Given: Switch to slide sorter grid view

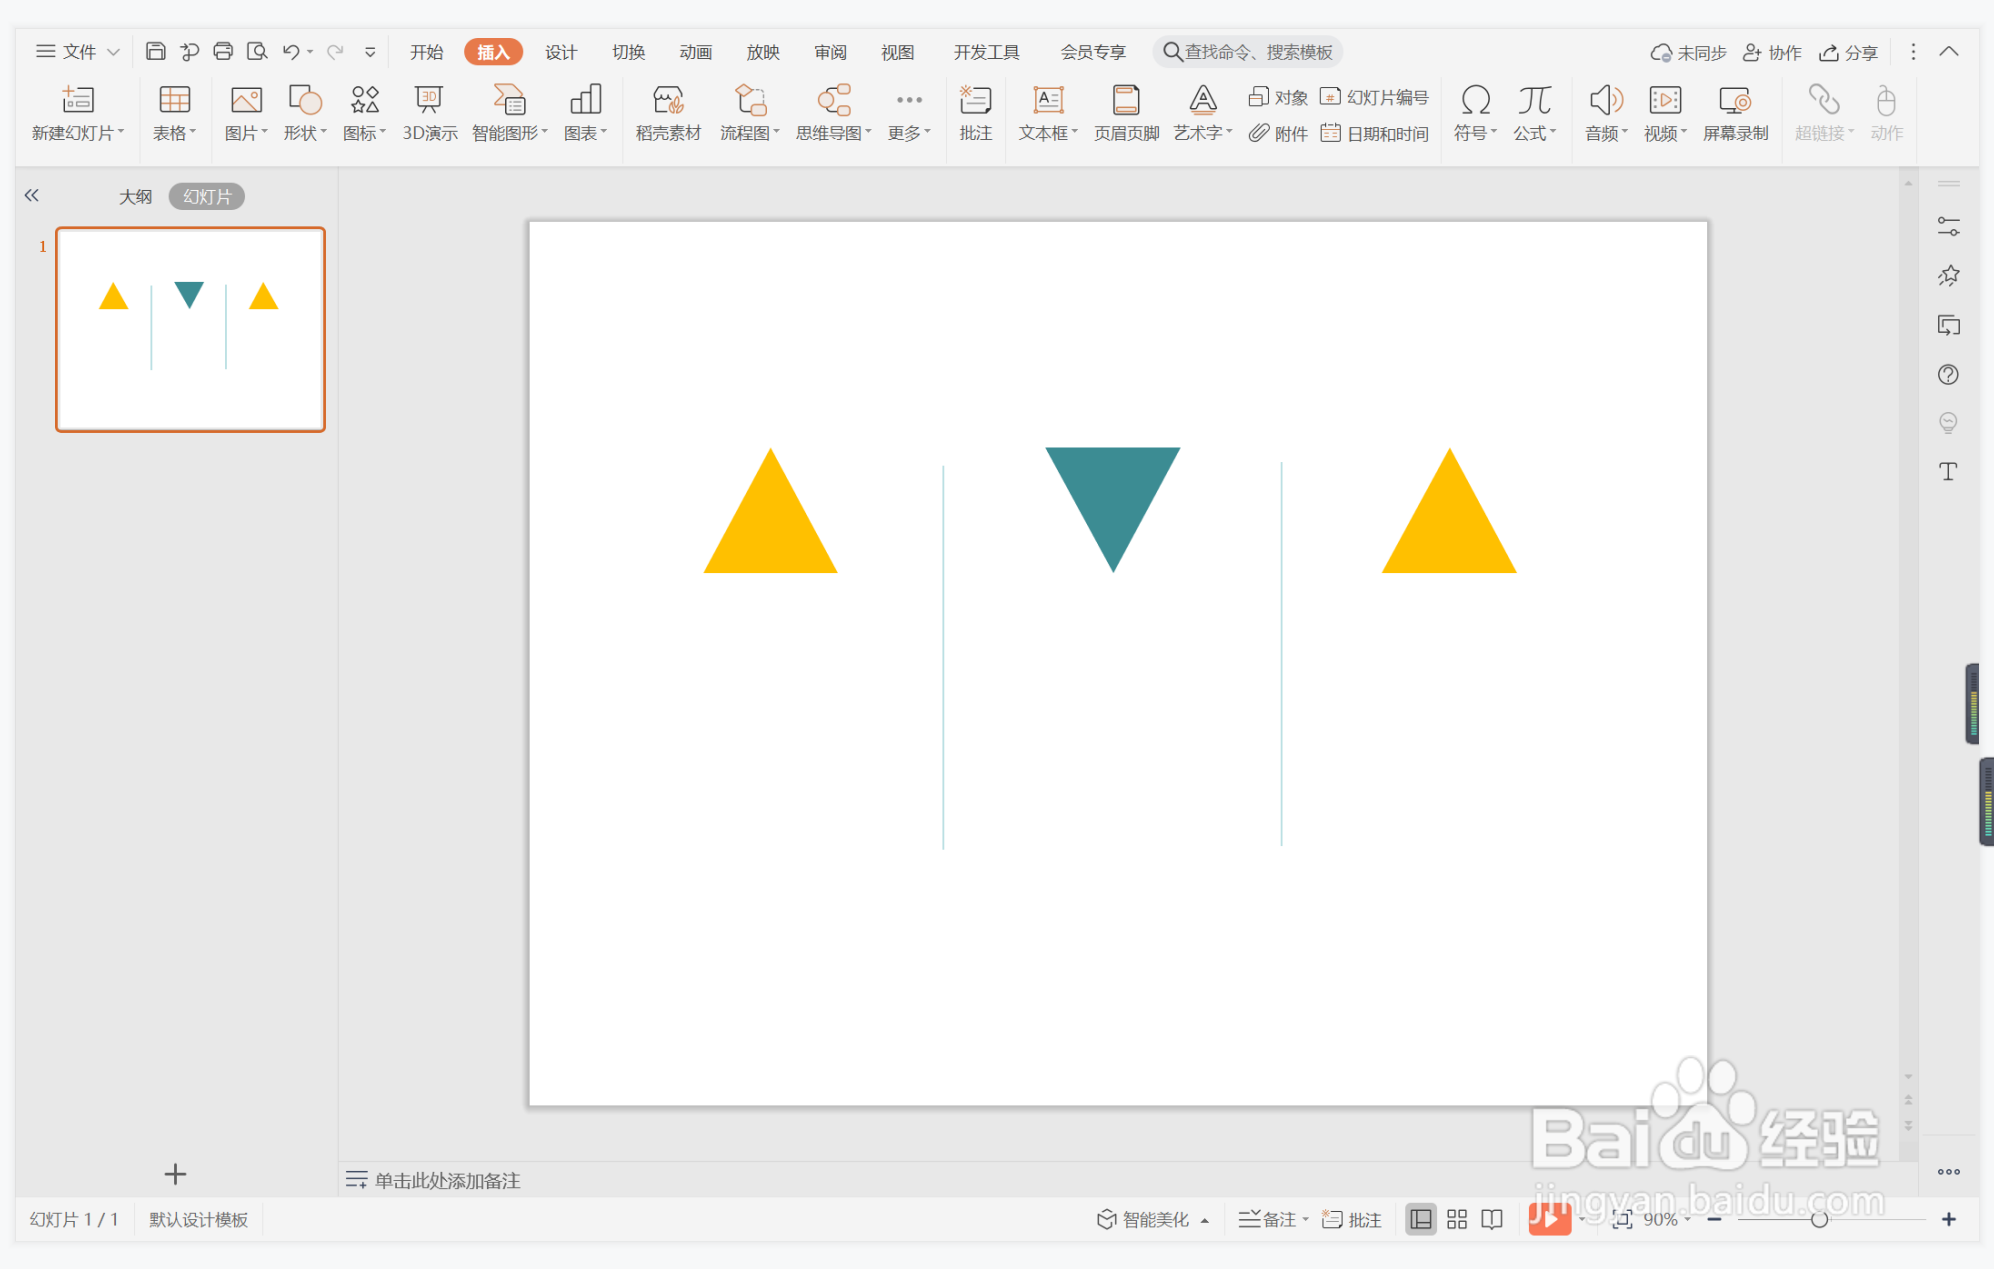Looking at the screenshot, I should tap(1457, 1219).
